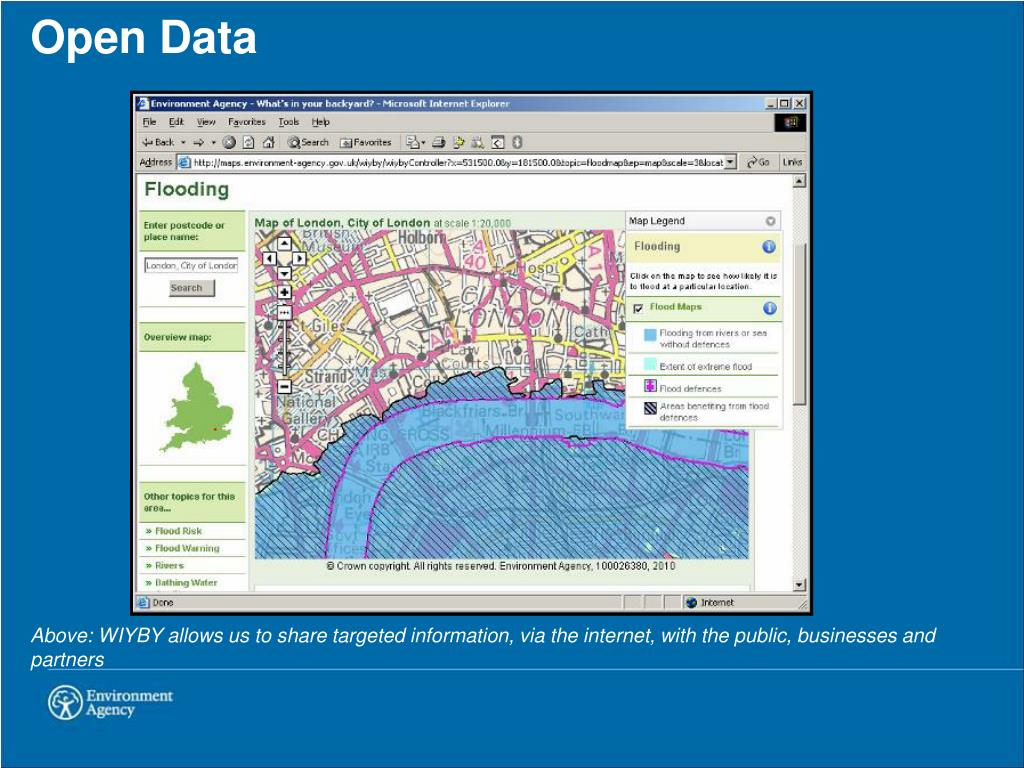Open the Edit menu
The height and width of the screenshot is (768, 1024).
[176, 122]
